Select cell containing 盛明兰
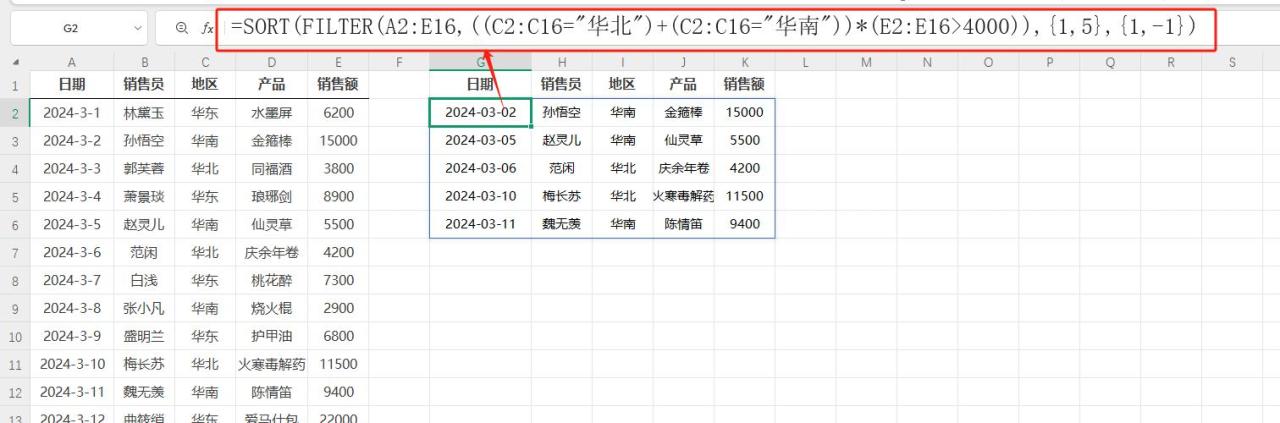This screenshot has width=1280, height=423. (144, 337)
